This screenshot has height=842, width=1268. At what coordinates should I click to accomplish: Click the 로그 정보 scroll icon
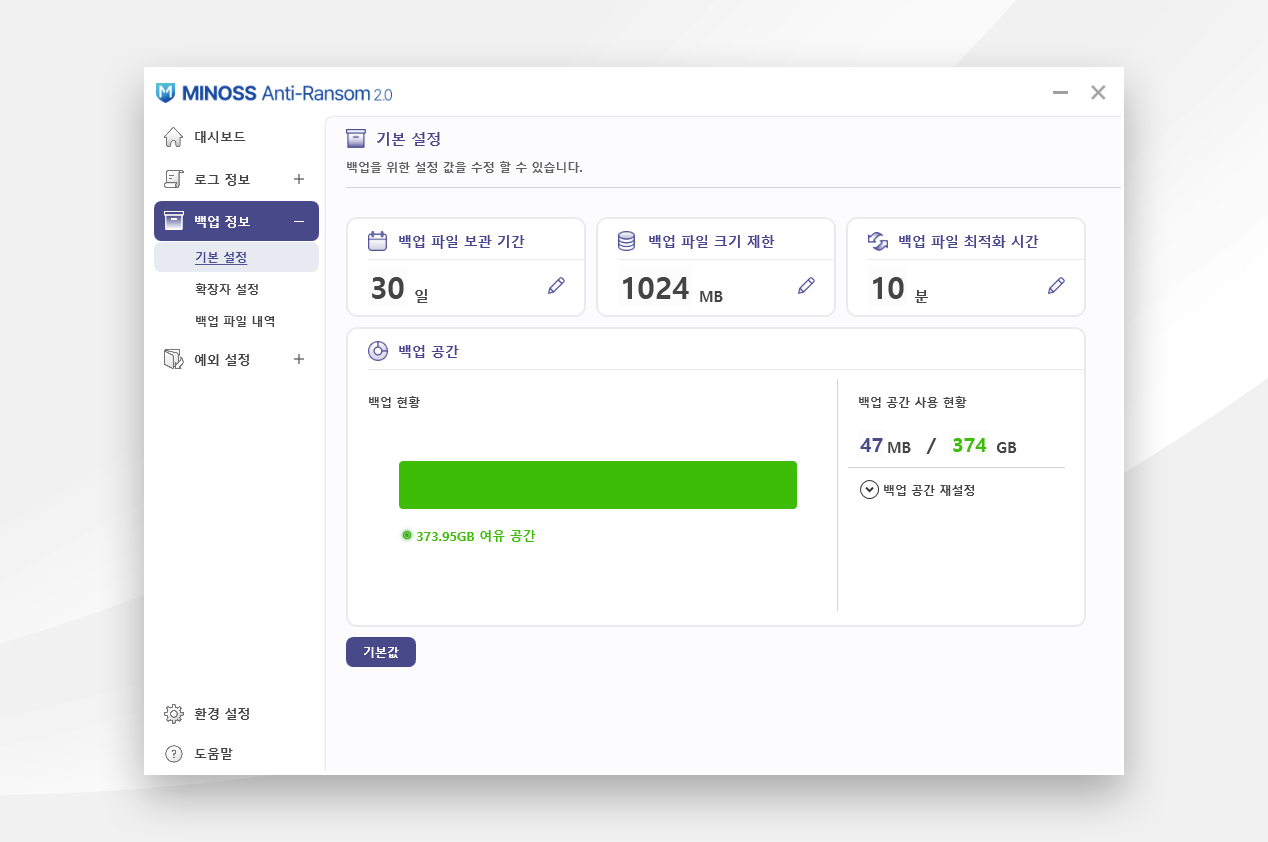pos(173,179)
